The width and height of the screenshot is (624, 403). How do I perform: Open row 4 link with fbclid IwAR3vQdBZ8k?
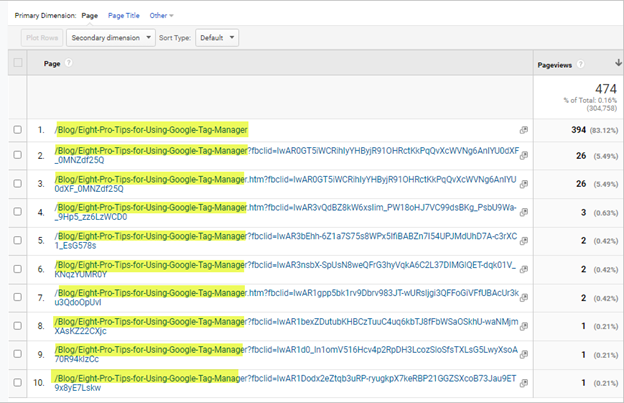tap(285, 212)
